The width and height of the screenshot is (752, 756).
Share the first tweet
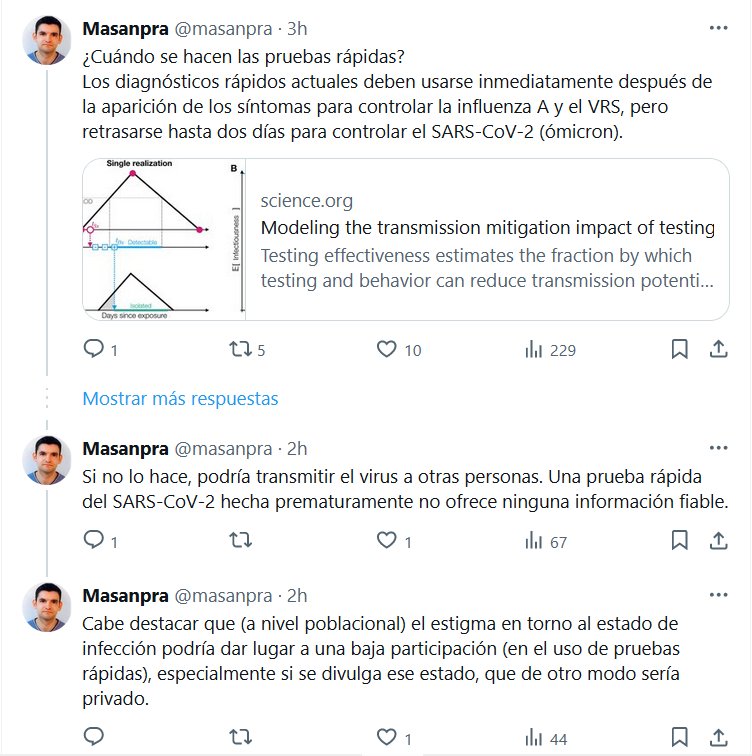tap(717, 349)
